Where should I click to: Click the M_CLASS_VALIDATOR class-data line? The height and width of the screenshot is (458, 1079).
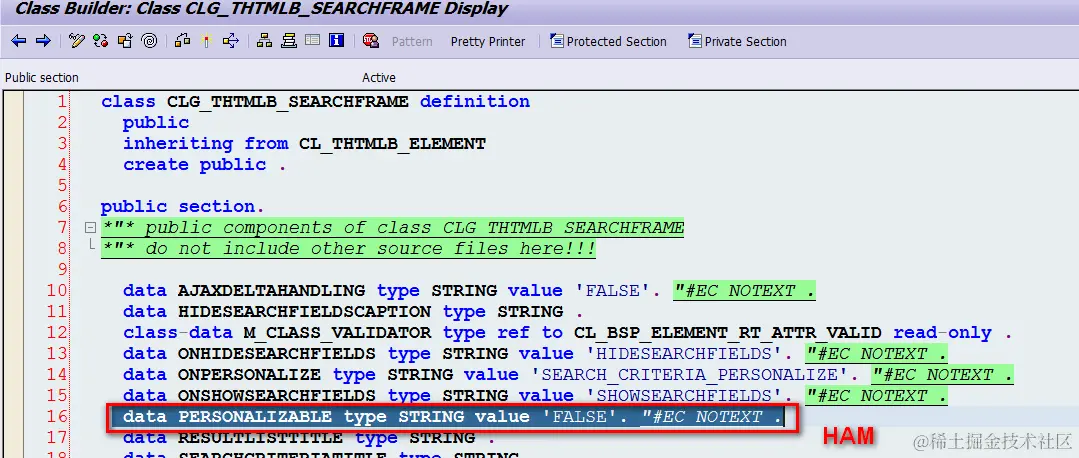point(568,333)
